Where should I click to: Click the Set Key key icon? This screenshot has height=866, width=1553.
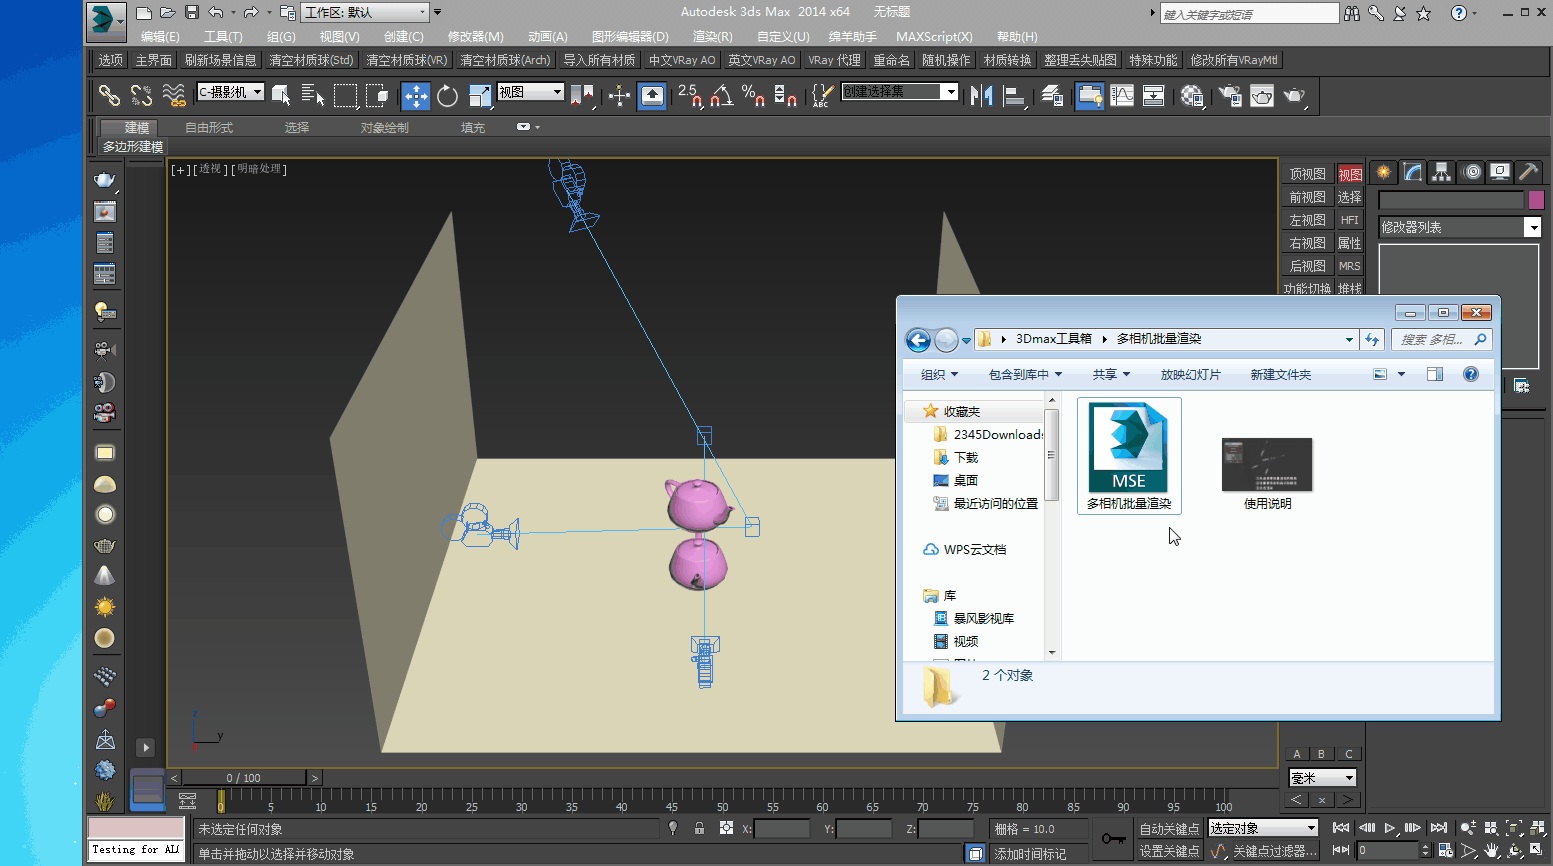click(1112, 838)
